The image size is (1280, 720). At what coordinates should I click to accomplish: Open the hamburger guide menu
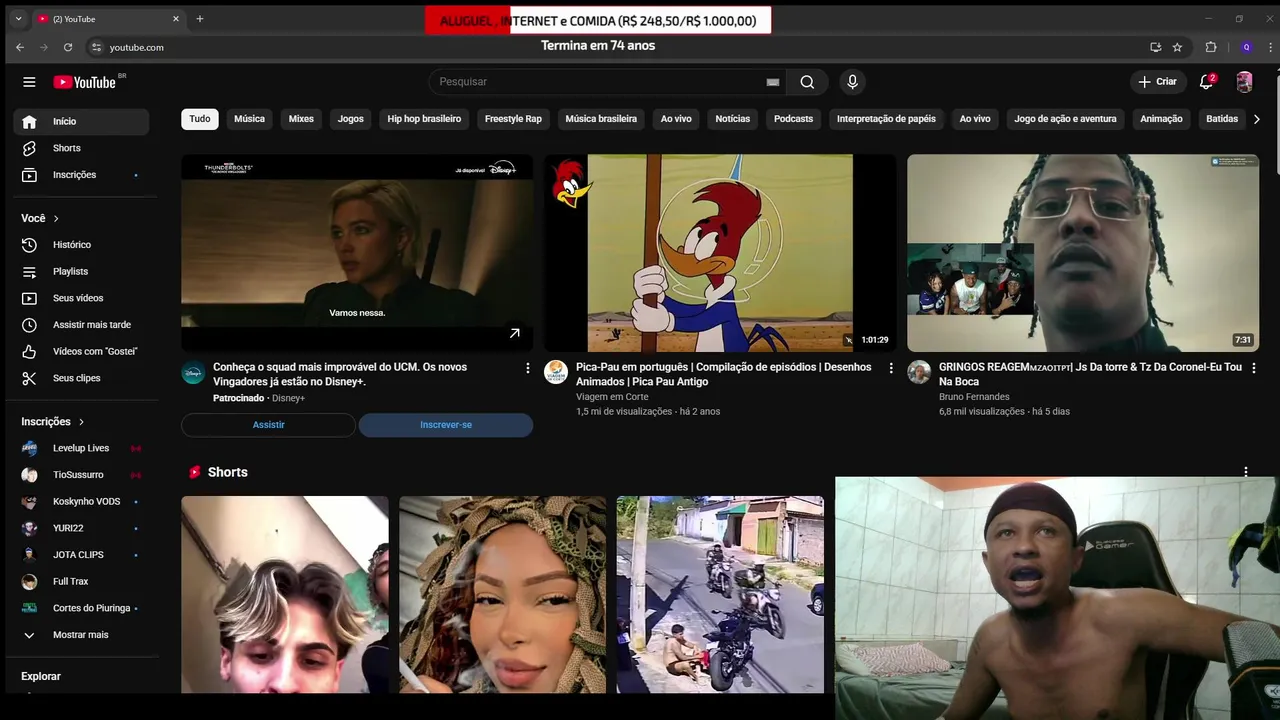[29, 82]
